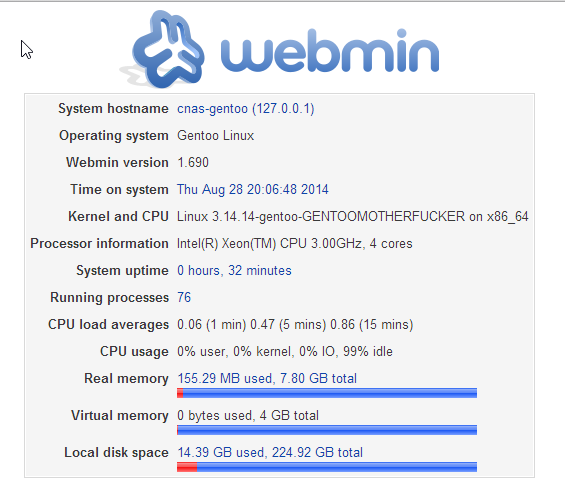Select the Intel Xeon processor information text
Viewport: 565px width, 492px height.
[294, 244]
